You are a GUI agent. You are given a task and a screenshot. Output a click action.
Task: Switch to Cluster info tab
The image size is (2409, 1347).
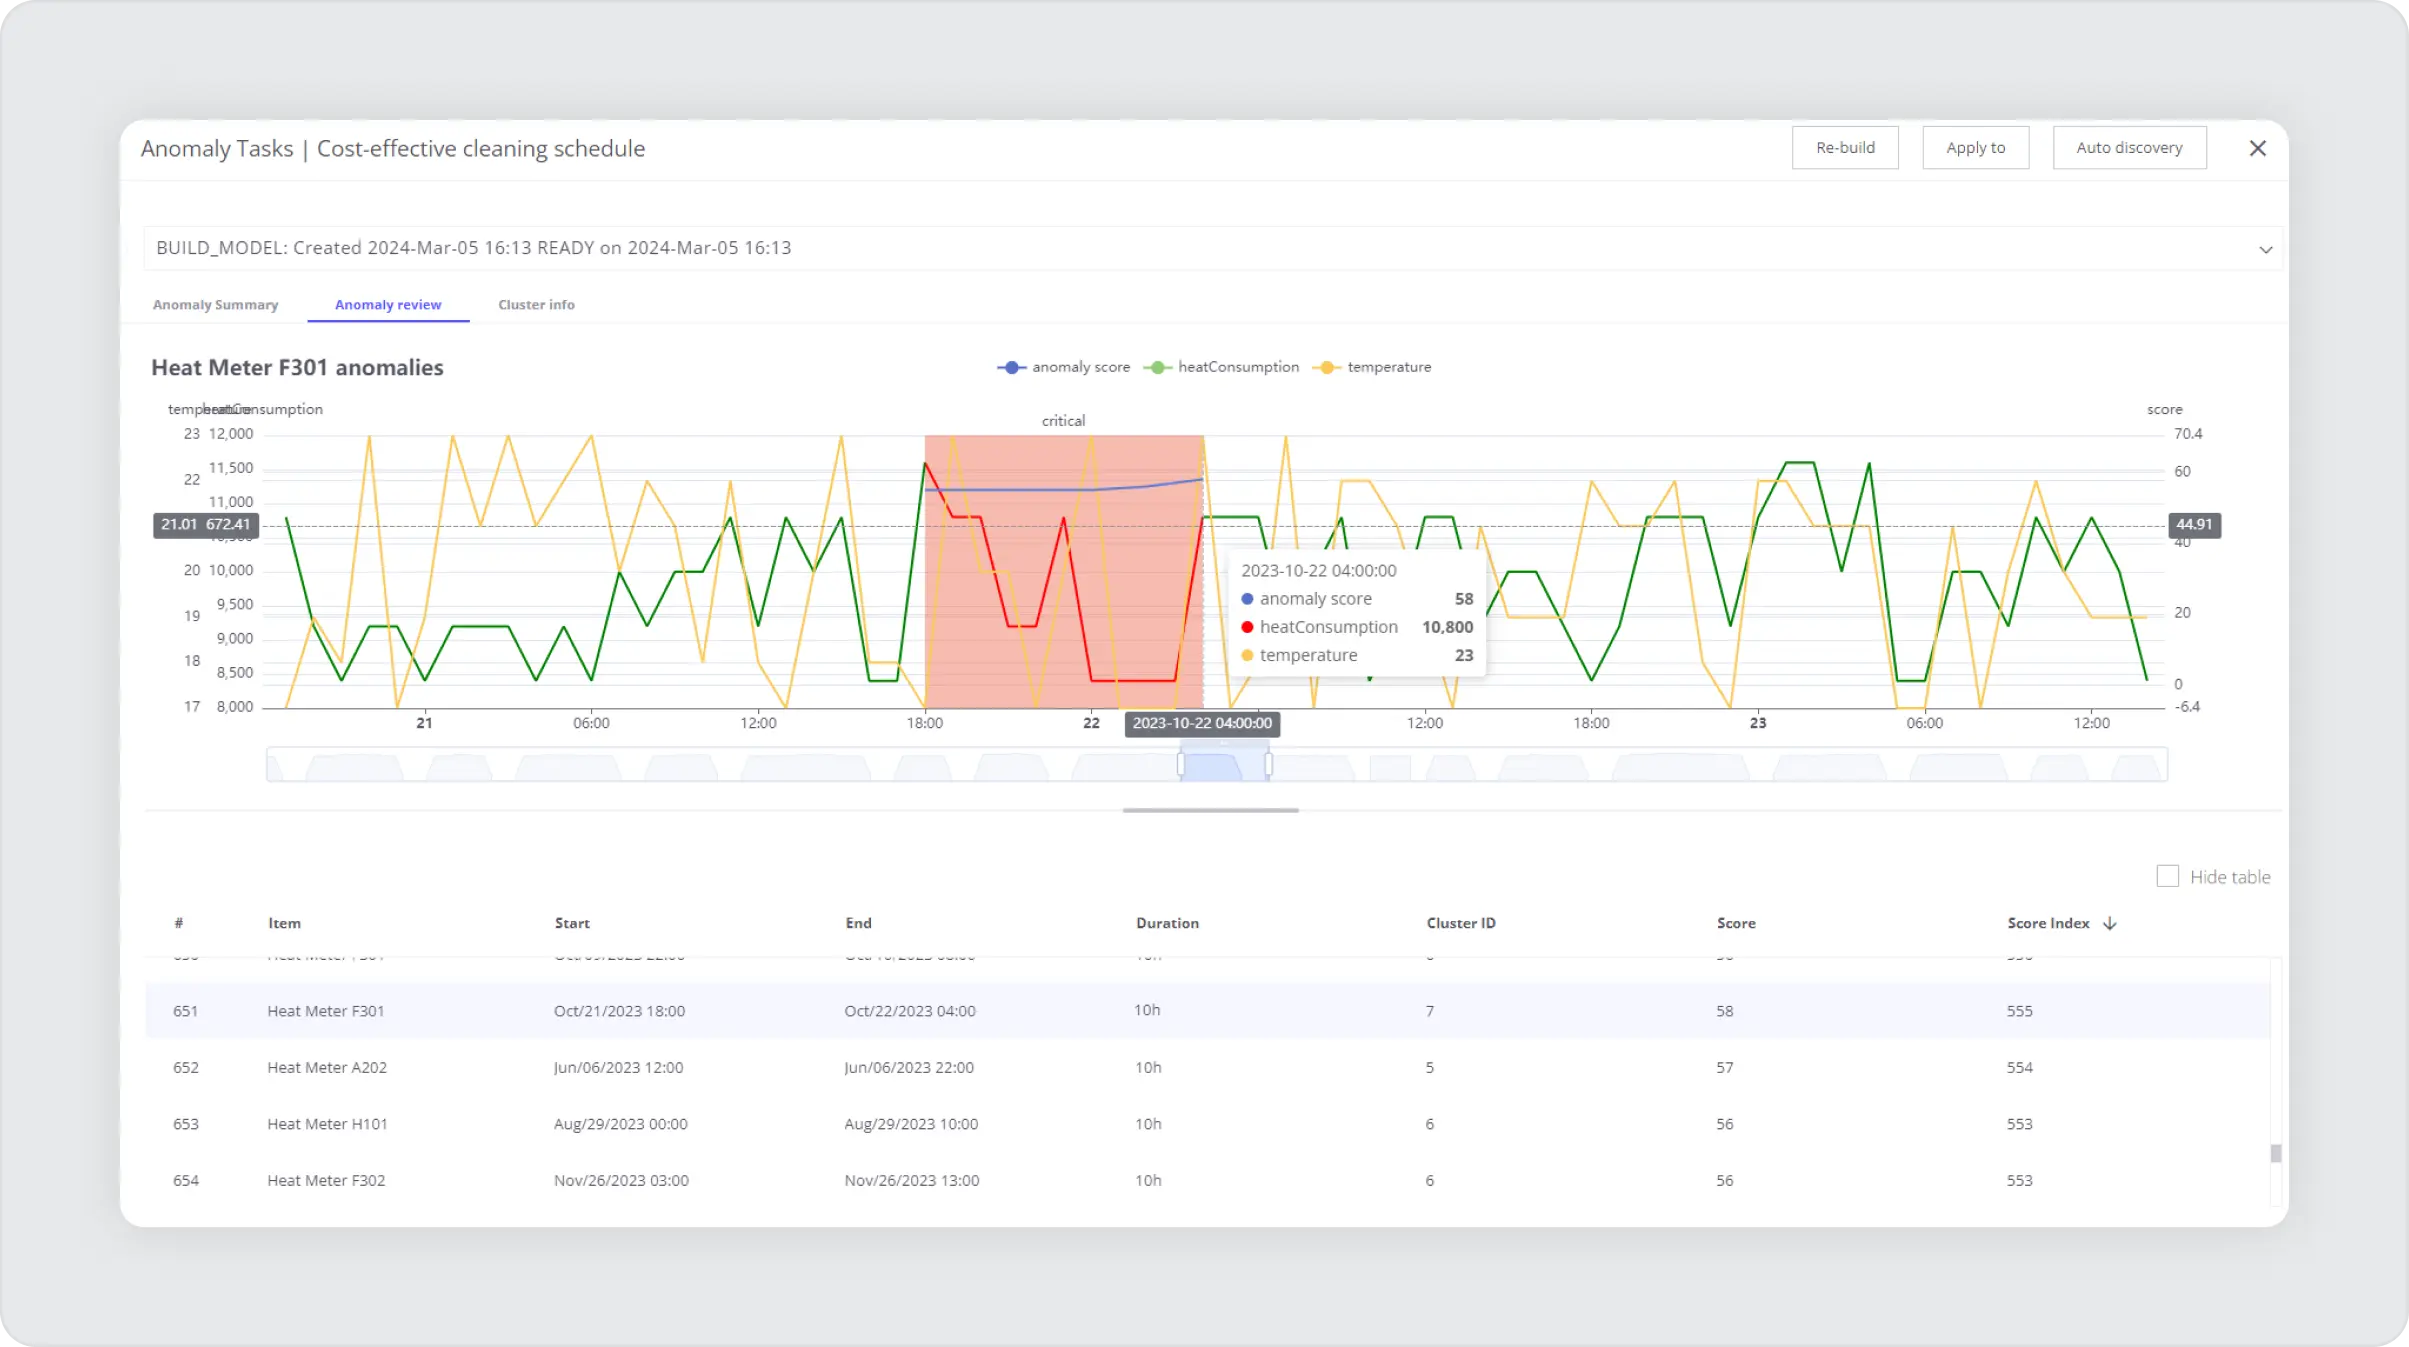[533, 304]
